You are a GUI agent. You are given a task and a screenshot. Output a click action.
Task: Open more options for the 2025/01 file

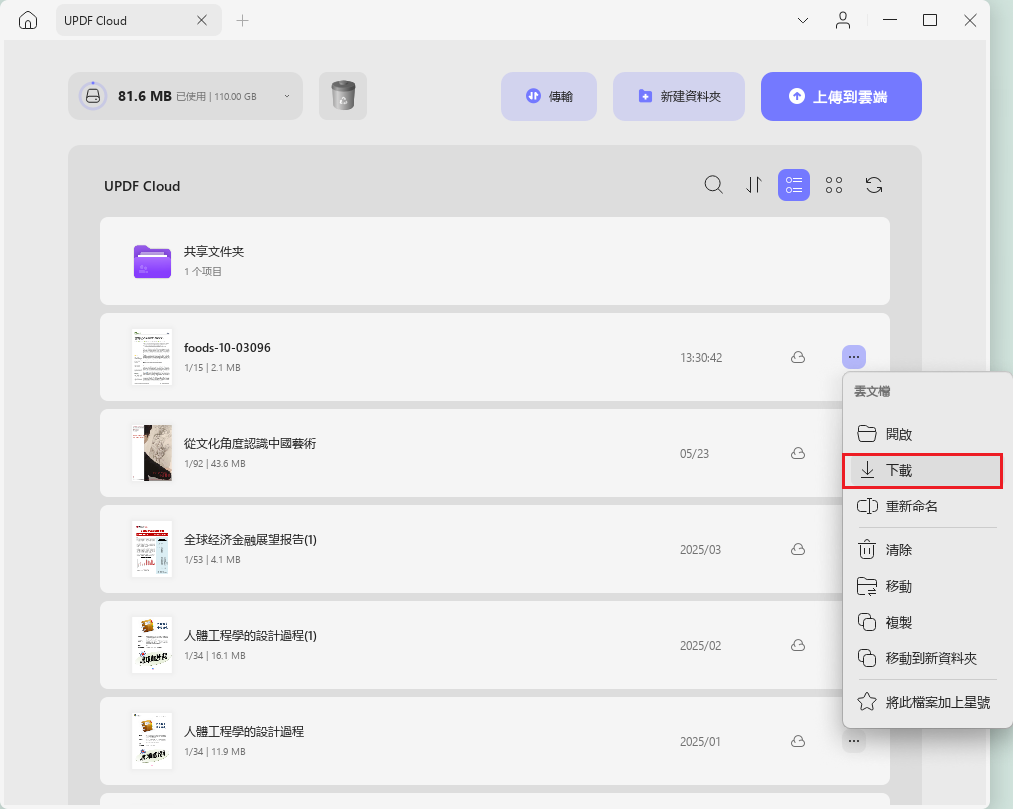pyautogui.click(x=853, y=741)
